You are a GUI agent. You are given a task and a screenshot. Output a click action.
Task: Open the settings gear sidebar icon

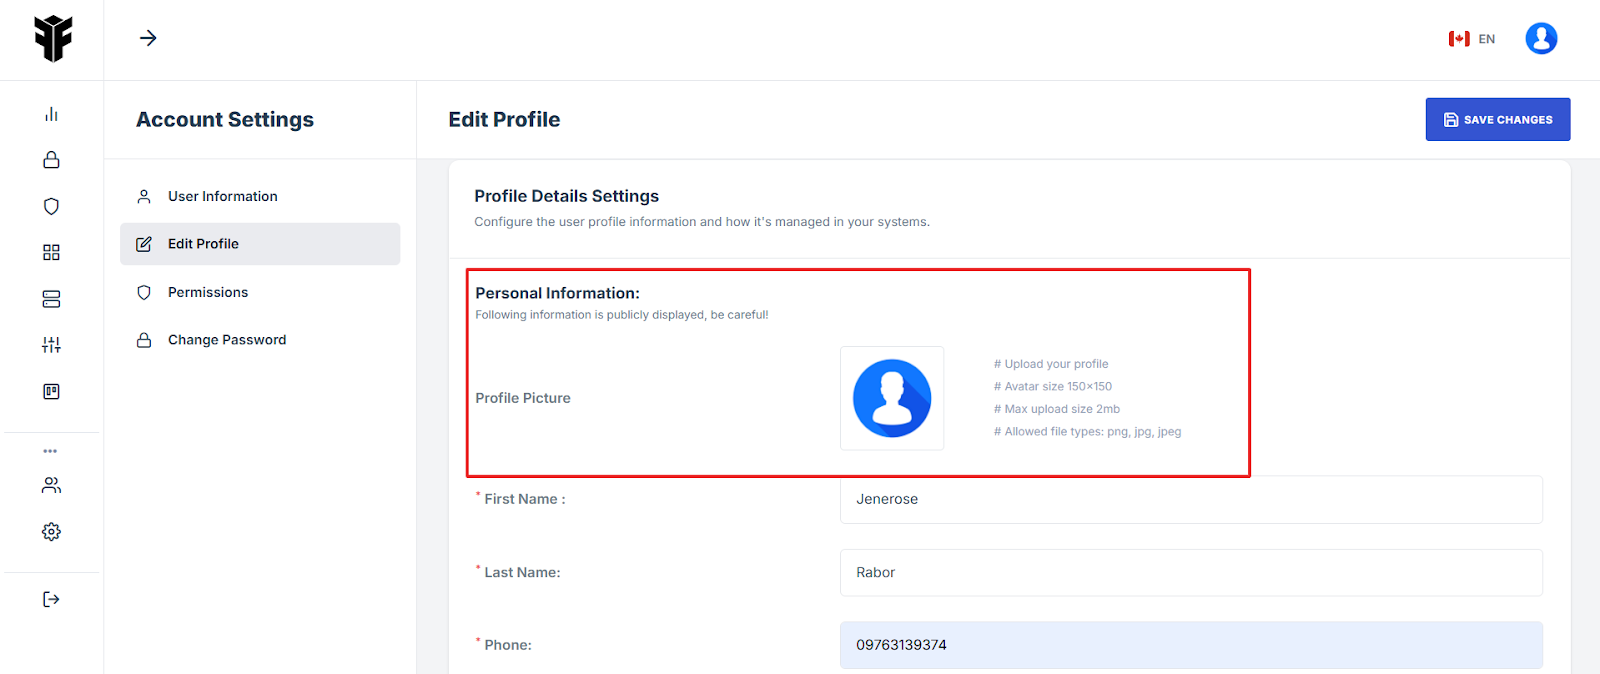51,532
